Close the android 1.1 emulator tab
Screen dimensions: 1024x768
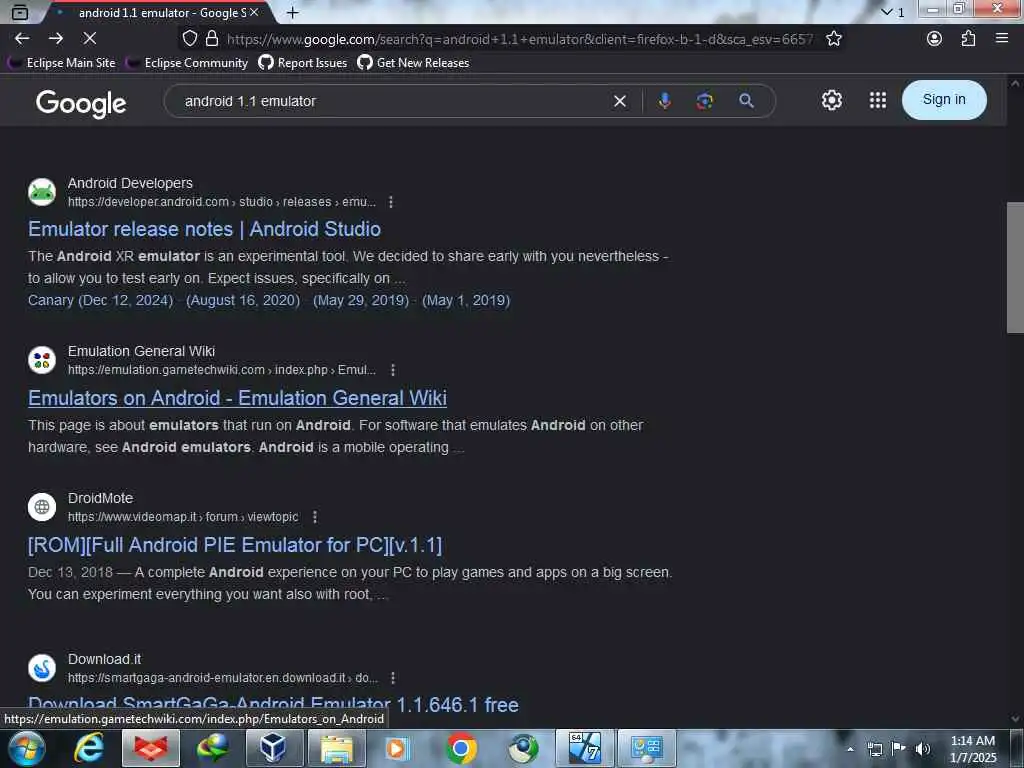point(254,12)
